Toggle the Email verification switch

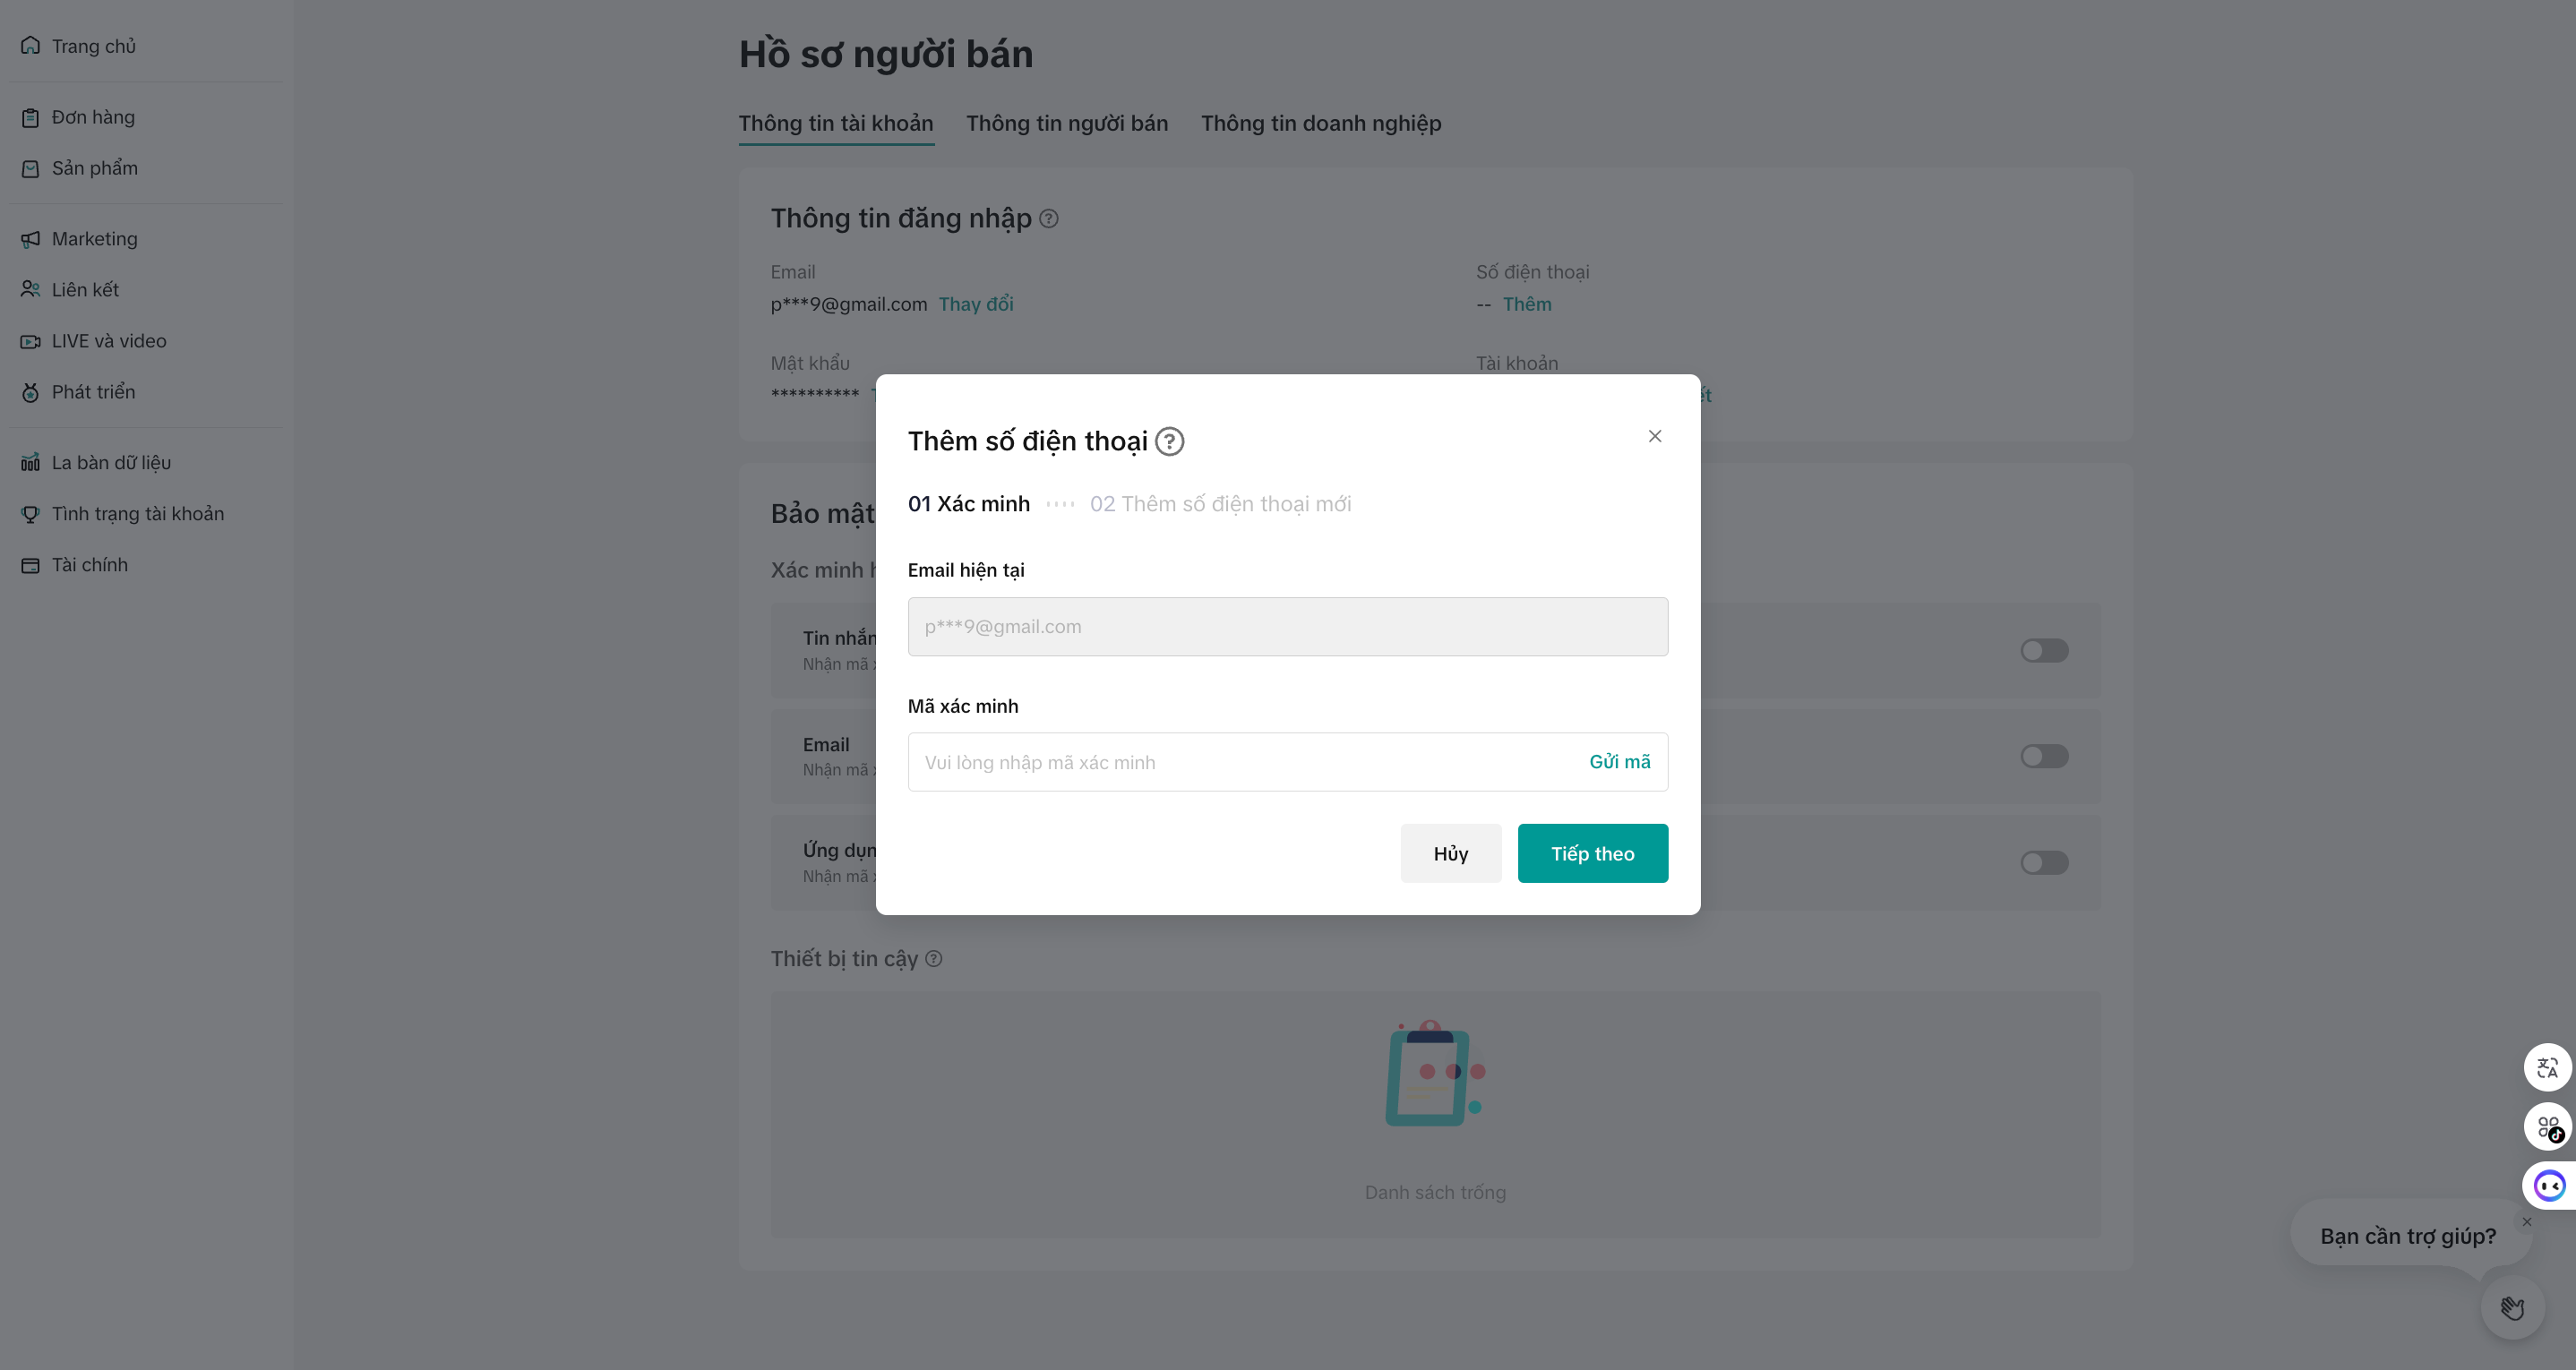click(2043, 756)
